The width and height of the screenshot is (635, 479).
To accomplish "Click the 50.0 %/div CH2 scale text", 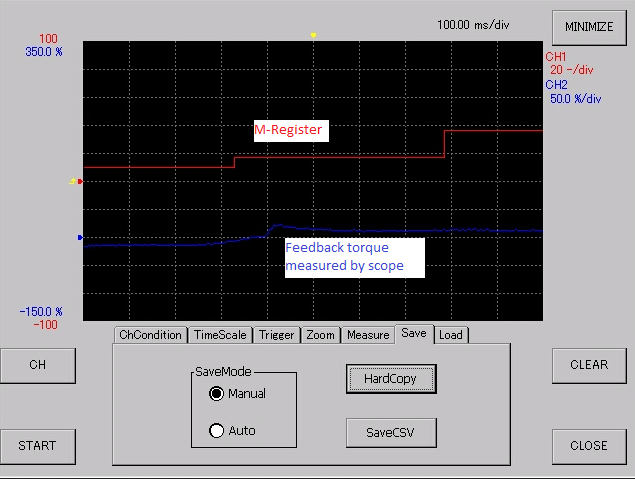I will pyautogui.click(x=575, y=99).
